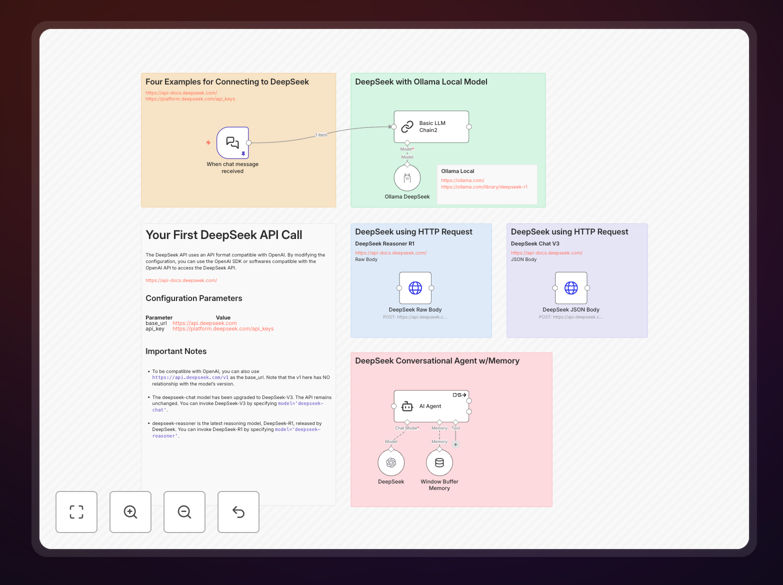Click the Important Notes heading
The height and width of the screenshot is (585, 783).
coord(176,351)
